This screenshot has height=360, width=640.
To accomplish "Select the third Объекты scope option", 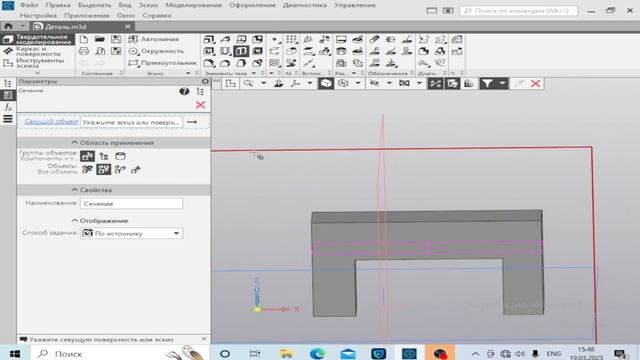I will 120,169.
